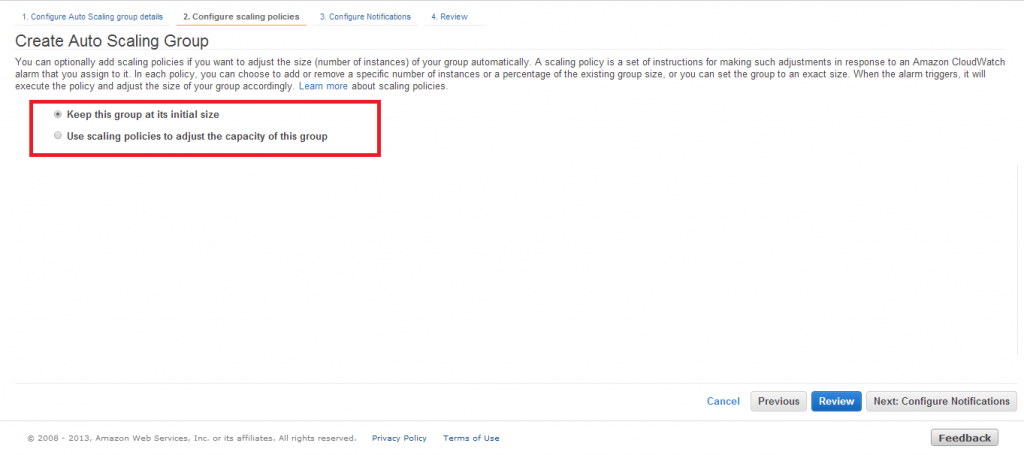Screen dimensions: 1024x455
Task: Click the Use scaling policies to adjust capacity label
Action: click(197, 136)
